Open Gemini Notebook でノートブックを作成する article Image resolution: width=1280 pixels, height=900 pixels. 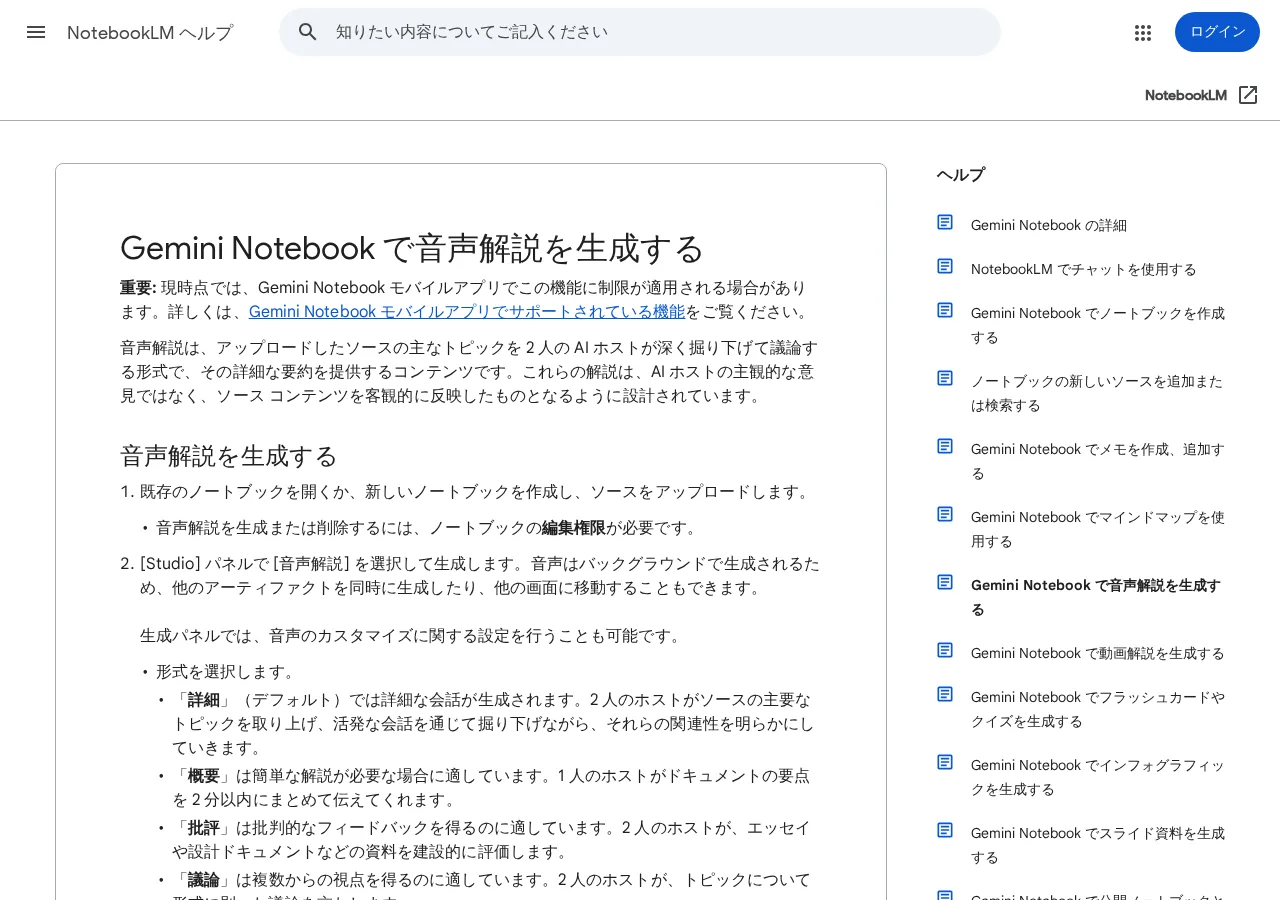point(1098,325)
